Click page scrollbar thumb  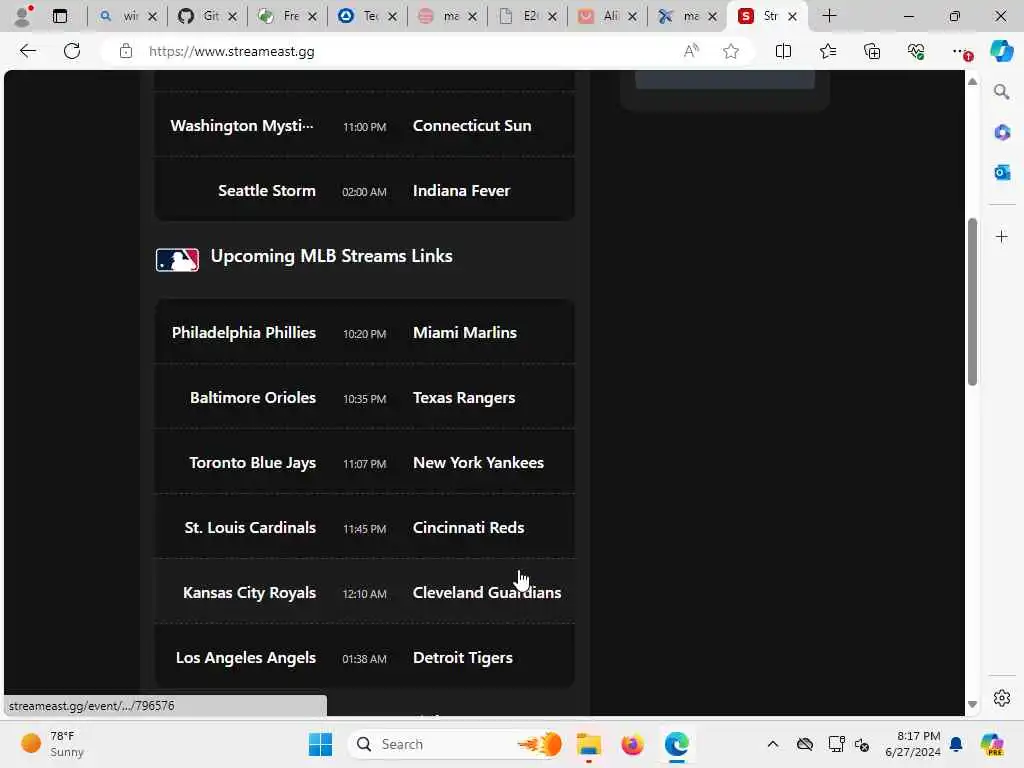pyautogui.click(x=972, y=302)
